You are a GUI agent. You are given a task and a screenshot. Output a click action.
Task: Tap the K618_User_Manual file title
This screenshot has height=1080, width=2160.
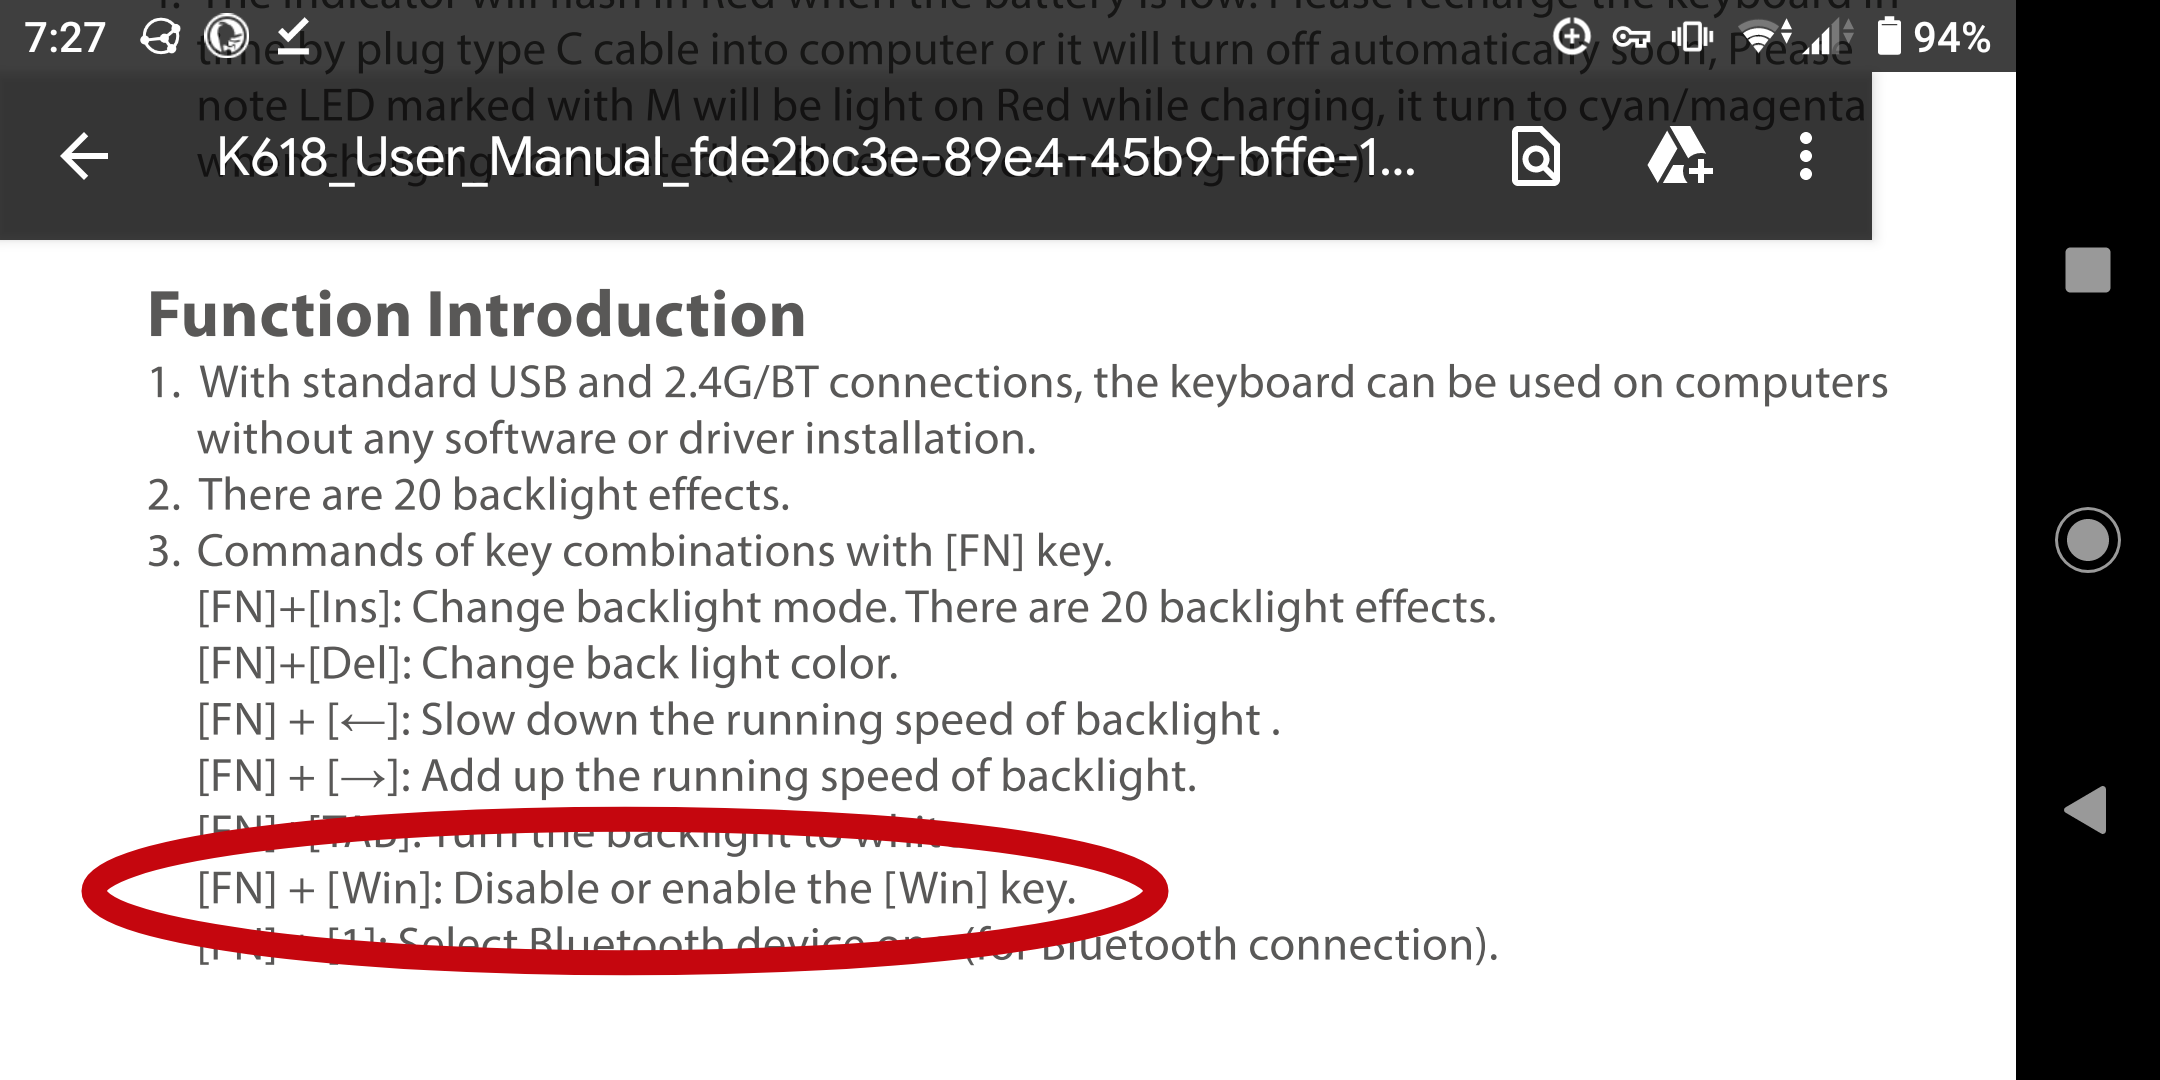click(816, 157)
